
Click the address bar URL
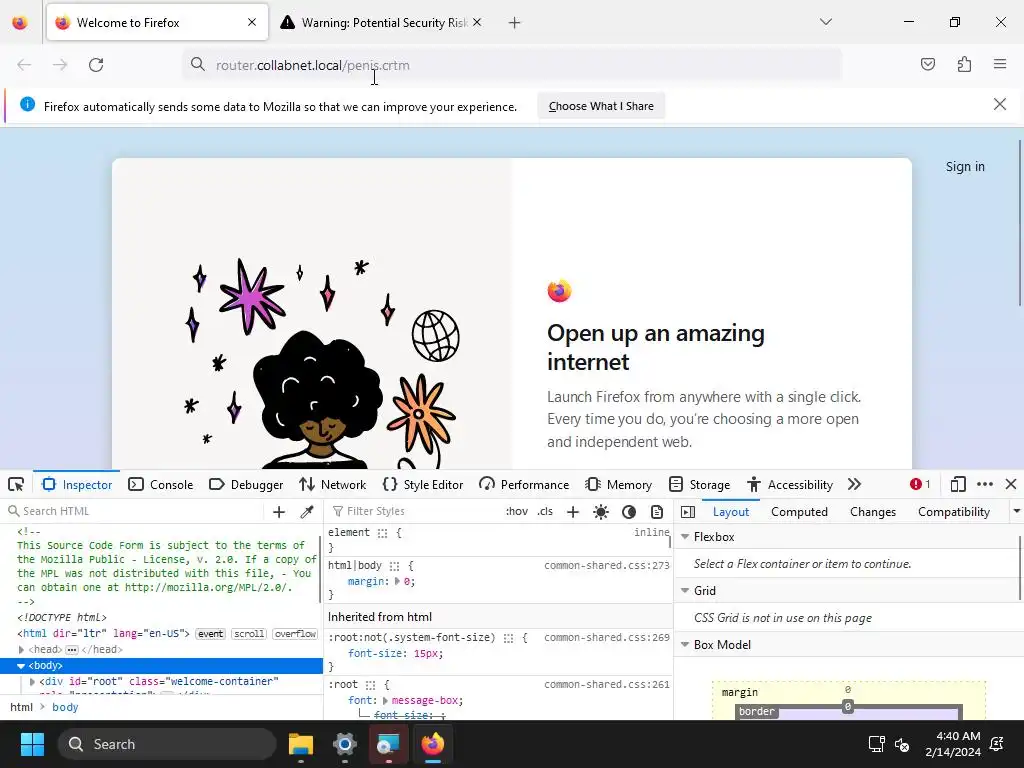(313, 65)
